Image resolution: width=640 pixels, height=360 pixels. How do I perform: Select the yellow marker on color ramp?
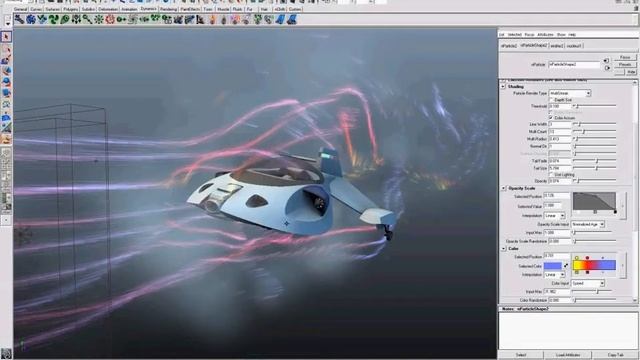pos(577,258)
